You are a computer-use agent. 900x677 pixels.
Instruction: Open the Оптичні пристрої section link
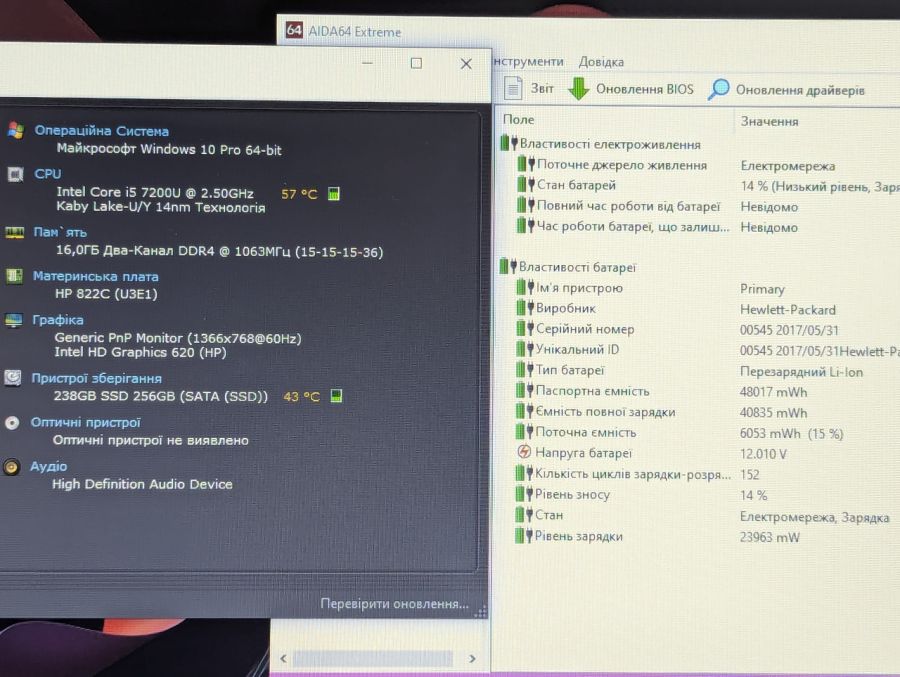coord(86,422)
